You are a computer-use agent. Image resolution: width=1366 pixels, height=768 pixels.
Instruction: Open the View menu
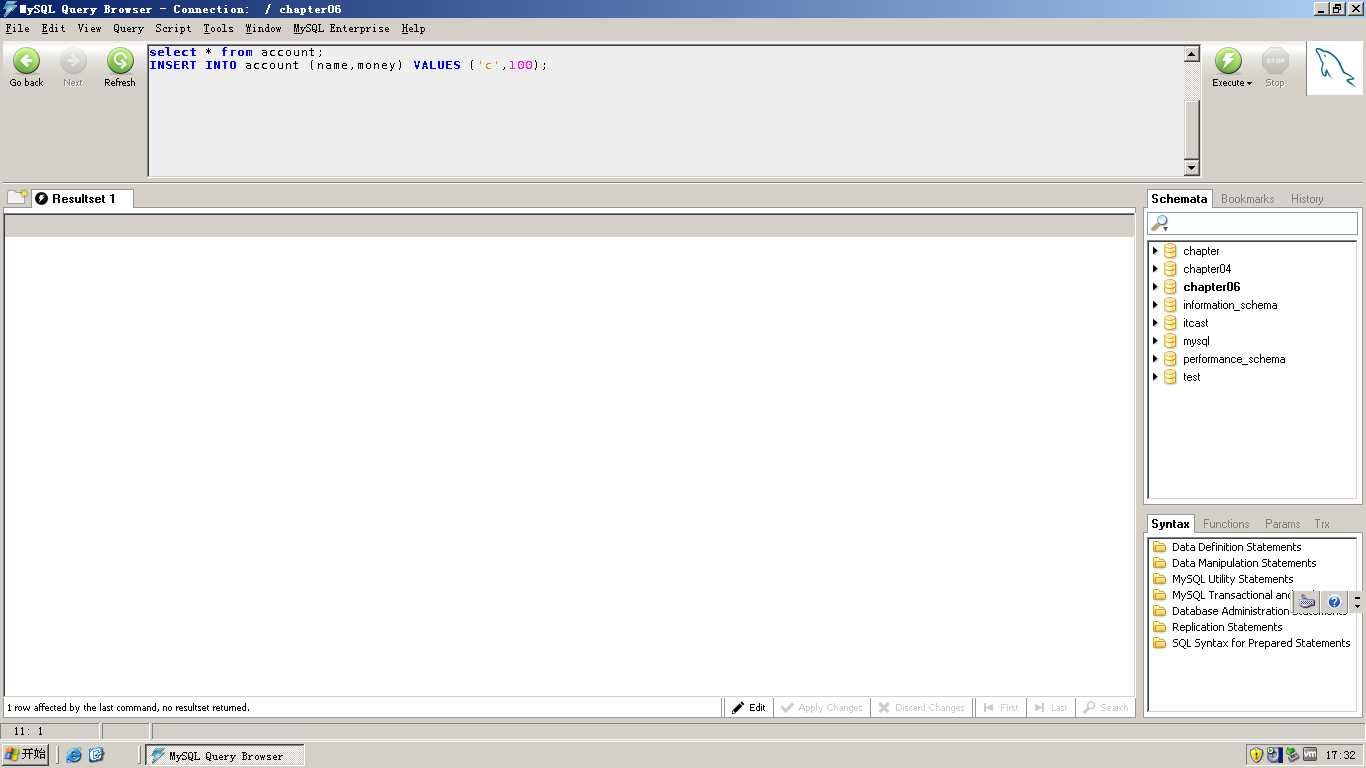pyautogui.click(x=89, y=29)
